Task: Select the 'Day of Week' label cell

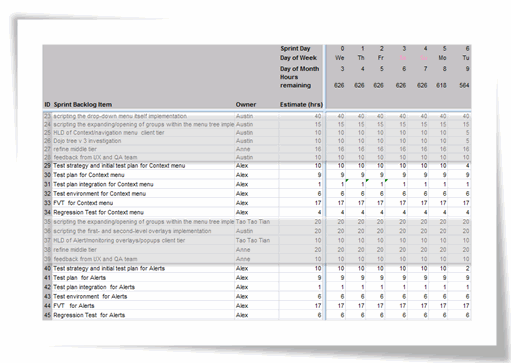Action: point(298,58)
